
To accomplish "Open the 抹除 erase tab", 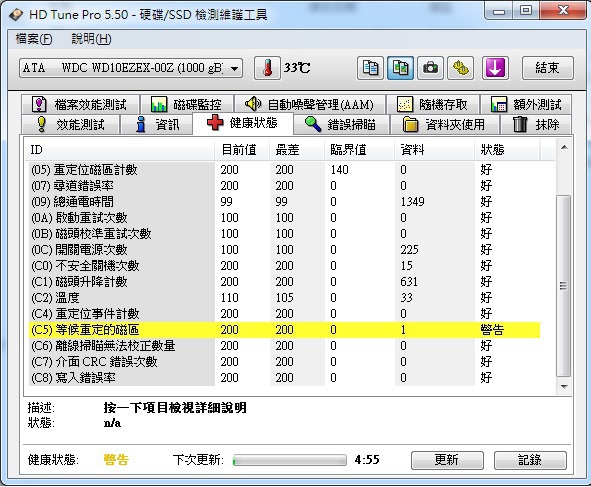I will pos(536,124).
